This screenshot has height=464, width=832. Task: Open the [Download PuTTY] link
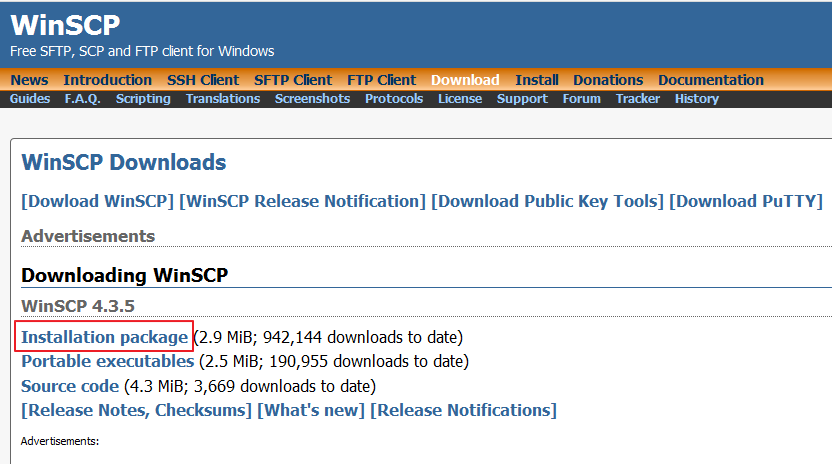746,201
